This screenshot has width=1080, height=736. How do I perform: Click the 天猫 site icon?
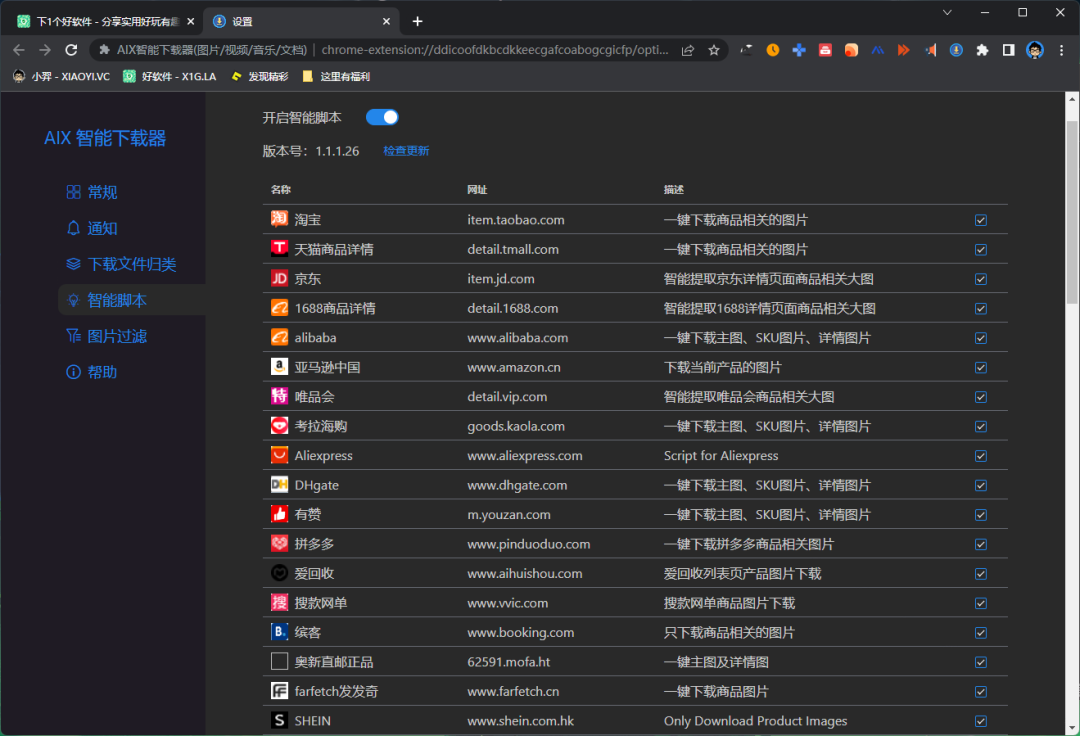click(x=279, y=249)
